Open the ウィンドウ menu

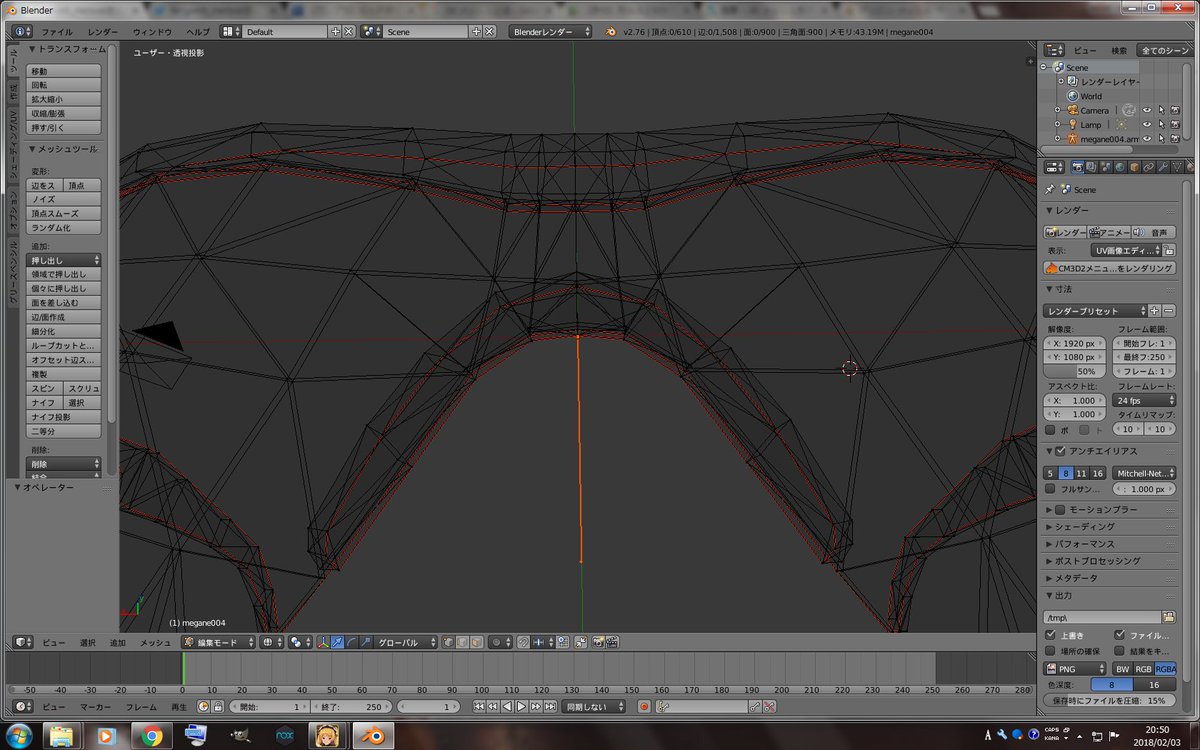pos(152,32)
